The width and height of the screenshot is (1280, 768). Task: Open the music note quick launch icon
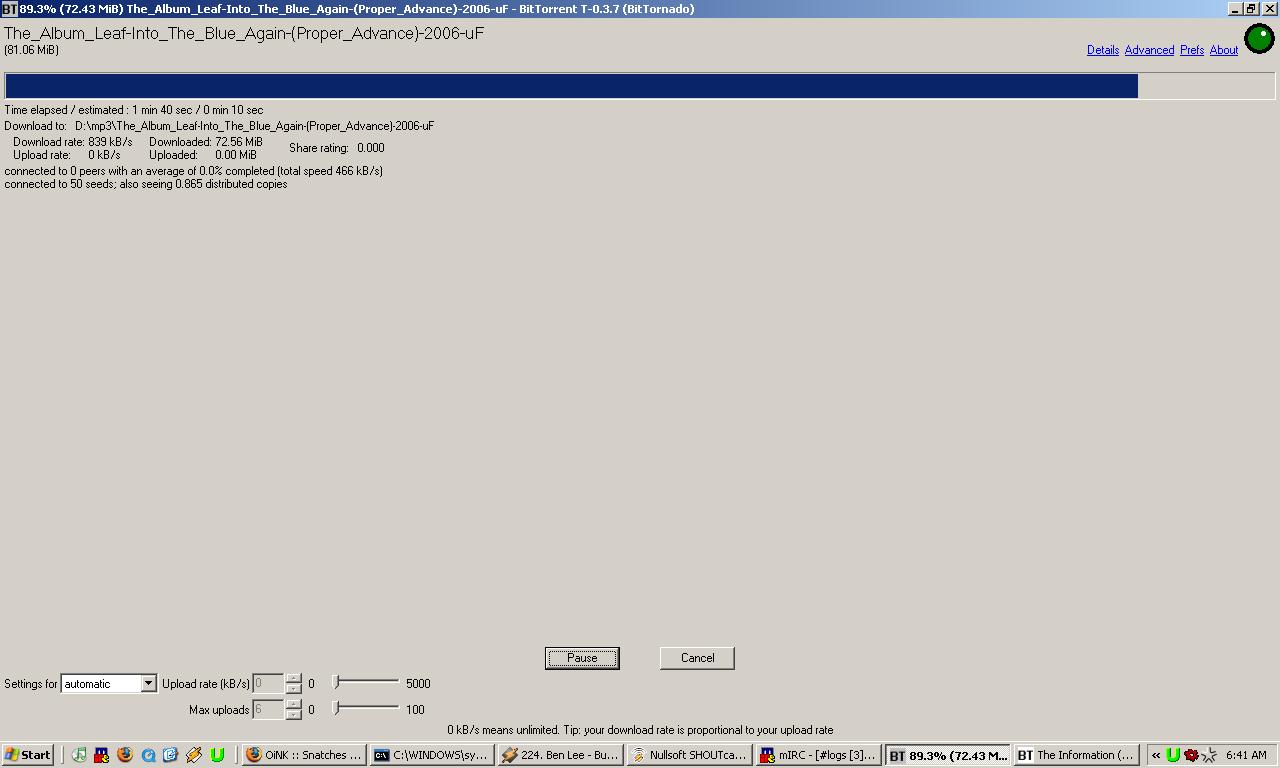[x=79, y=755]
